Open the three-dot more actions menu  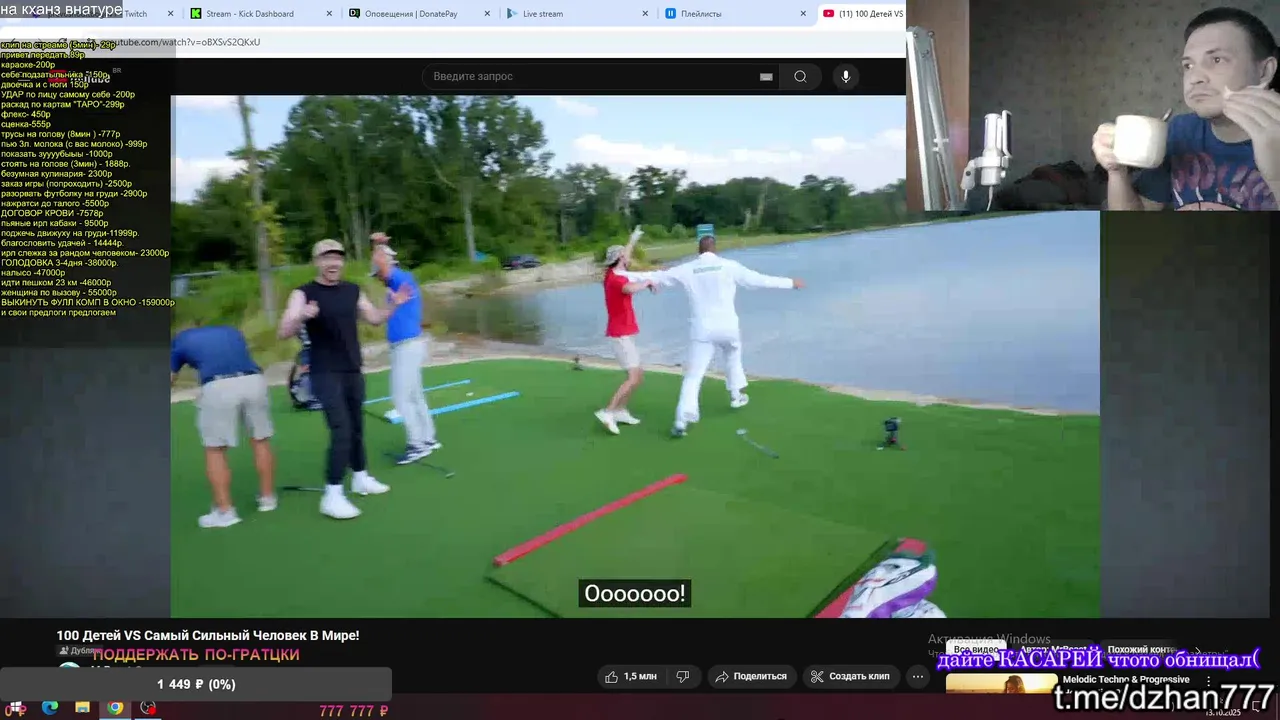click(917, 676)
